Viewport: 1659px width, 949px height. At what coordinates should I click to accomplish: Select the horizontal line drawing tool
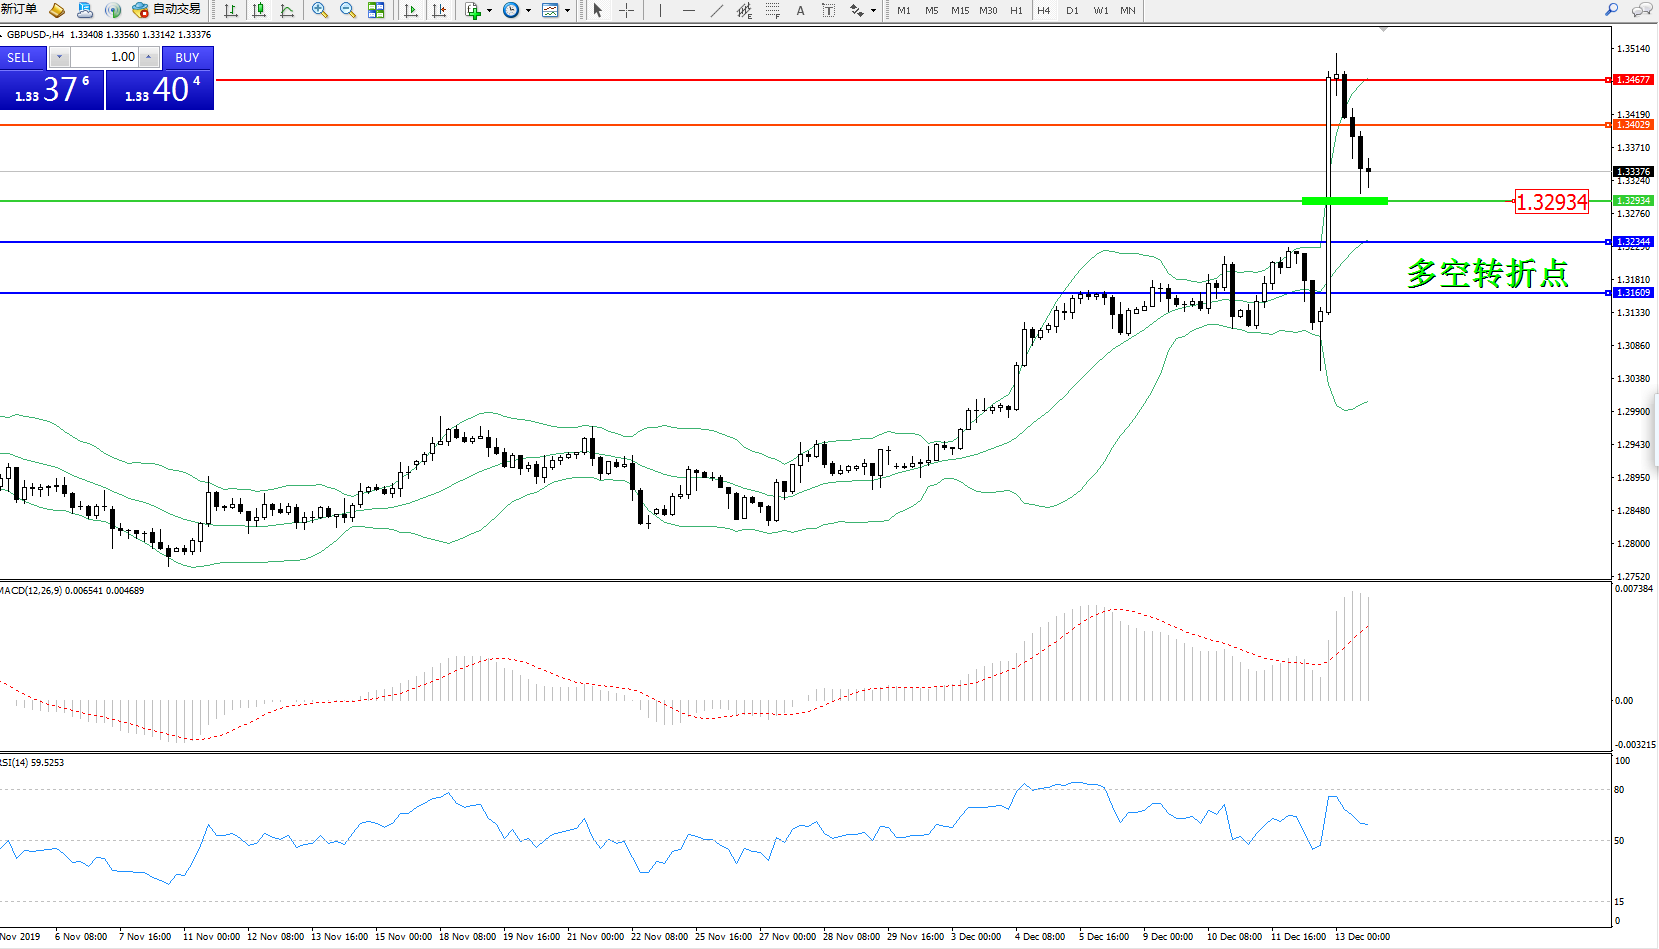688,10
